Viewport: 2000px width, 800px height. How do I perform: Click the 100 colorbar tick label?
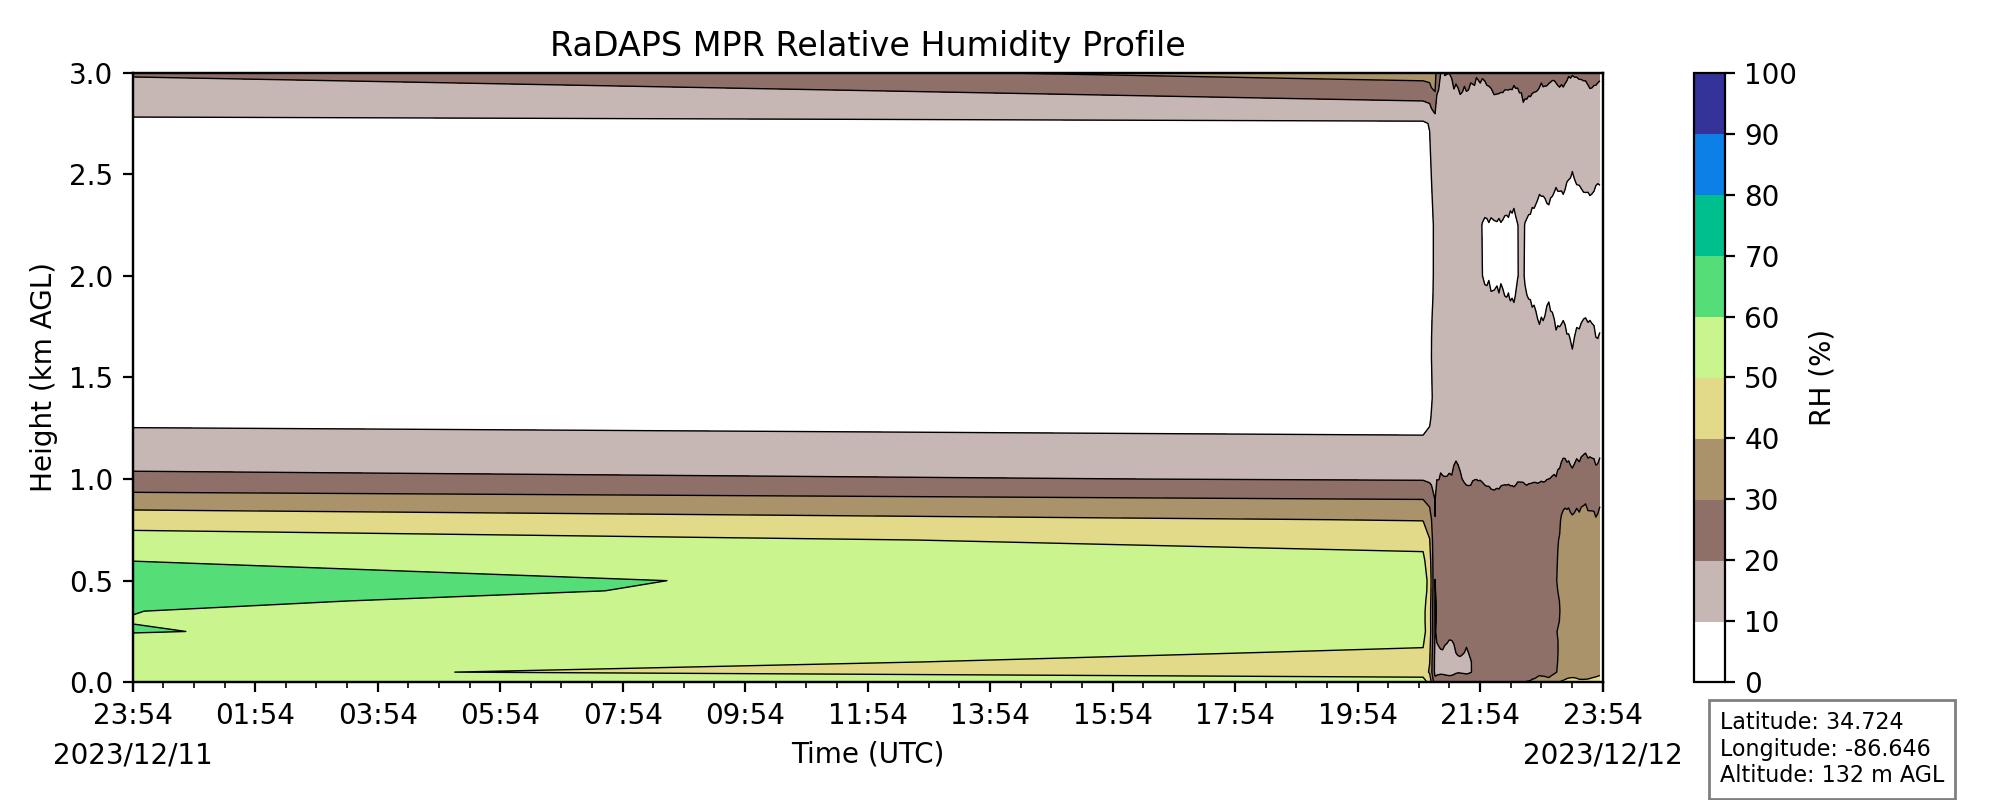click(x=1771, y=74)
